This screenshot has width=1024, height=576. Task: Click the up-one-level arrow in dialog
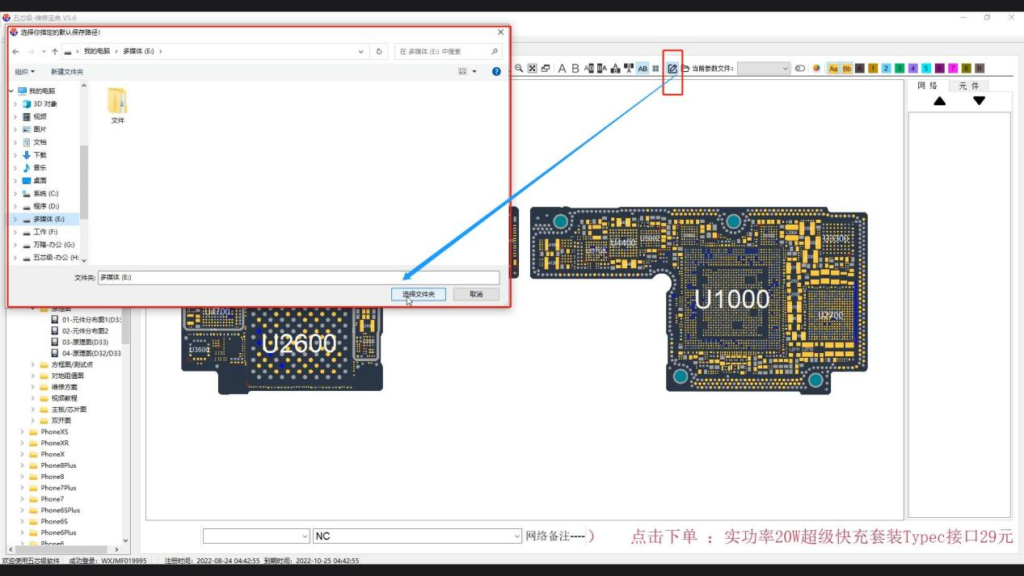pyautogui.click(x=55, y=51)
